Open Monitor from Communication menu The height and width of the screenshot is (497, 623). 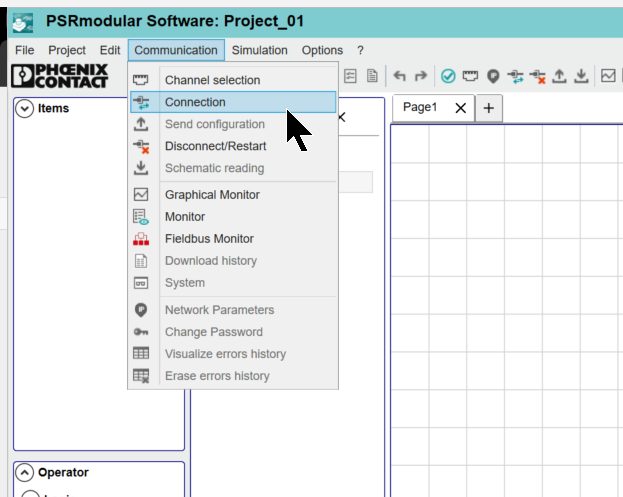pos(233,217)
